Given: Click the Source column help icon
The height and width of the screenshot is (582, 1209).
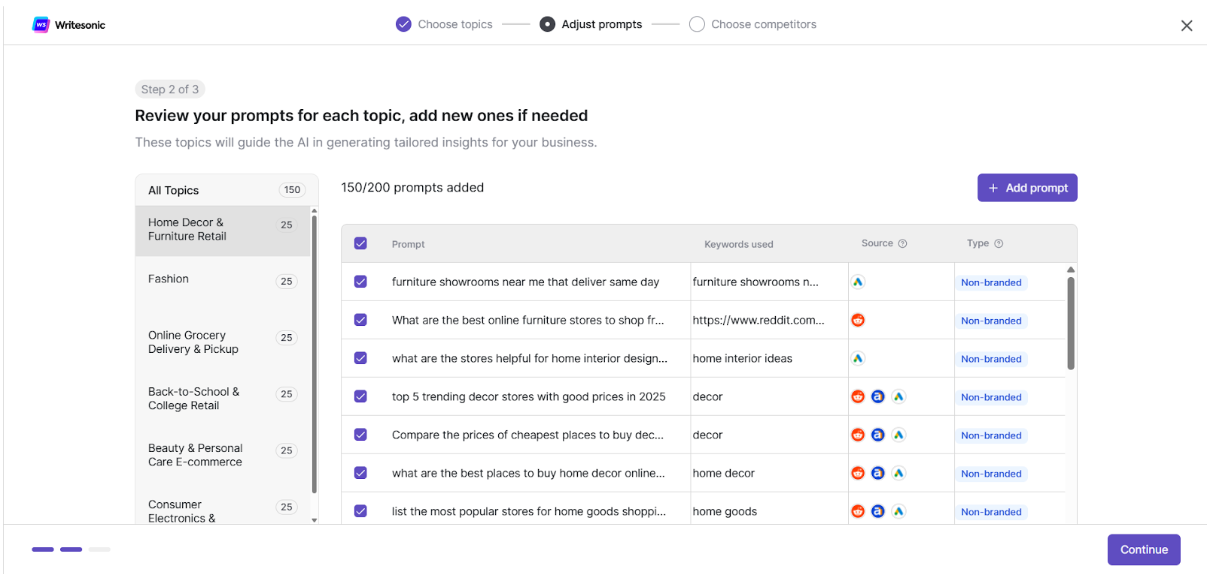Looking at the screenshot, I should [x=902, y=243].
